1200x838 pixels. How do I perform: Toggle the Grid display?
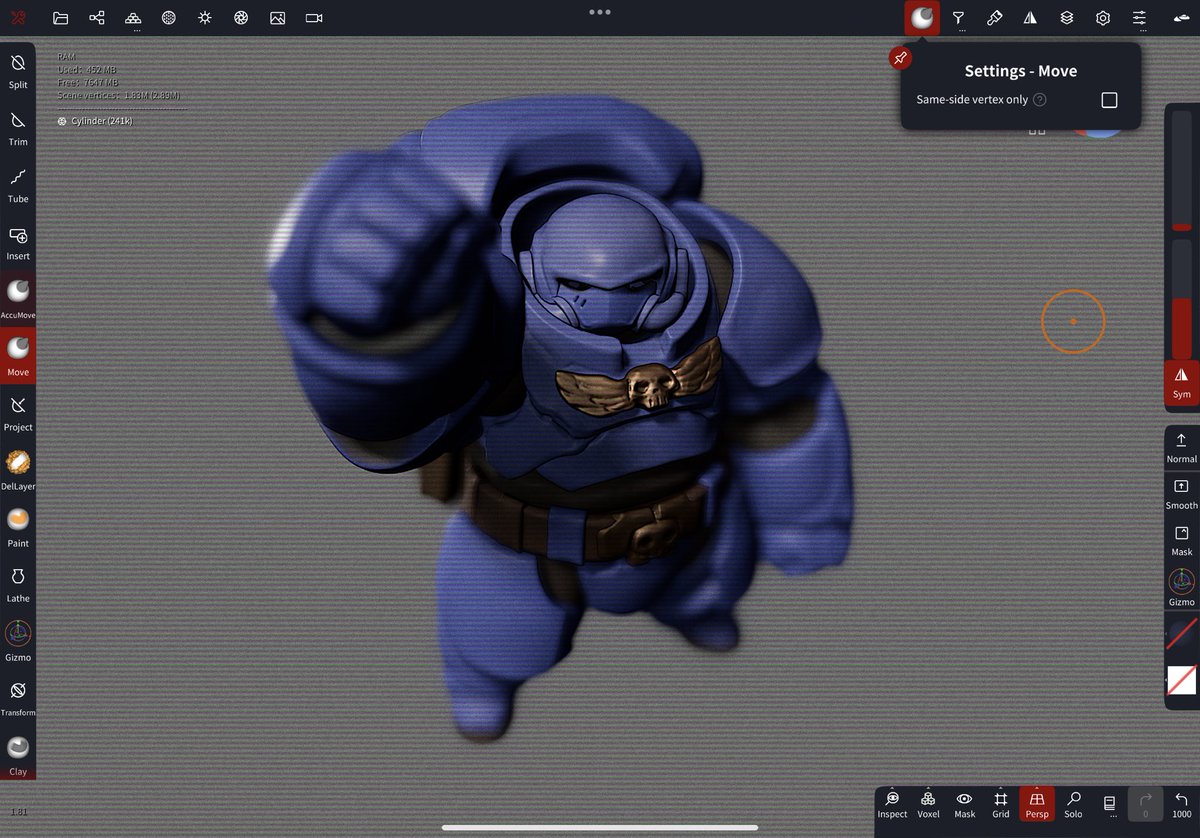coord(1001,804)
